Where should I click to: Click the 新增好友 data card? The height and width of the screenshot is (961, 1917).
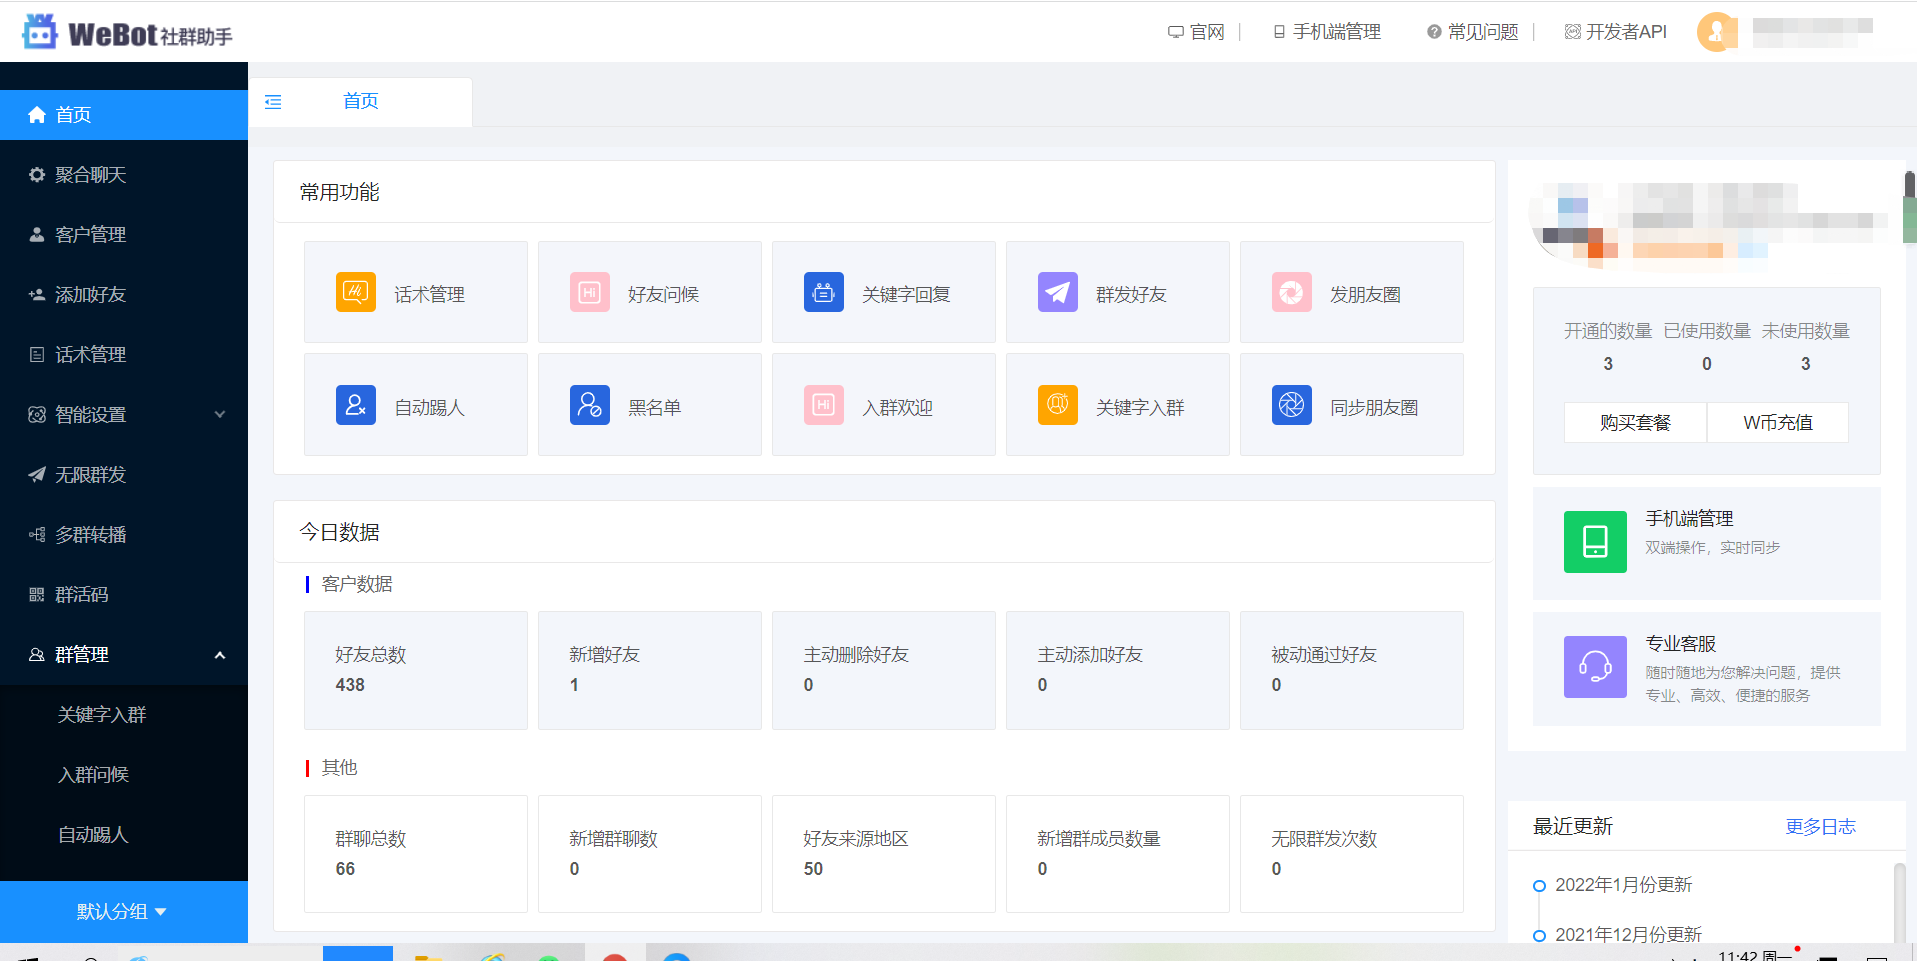click(650, 670)
